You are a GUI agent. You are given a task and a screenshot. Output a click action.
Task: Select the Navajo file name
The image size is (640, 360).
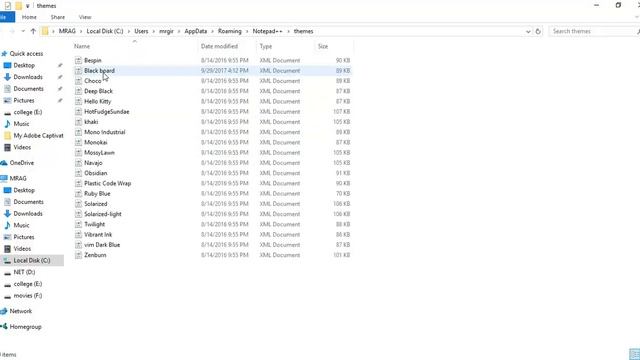click(93, 162)
